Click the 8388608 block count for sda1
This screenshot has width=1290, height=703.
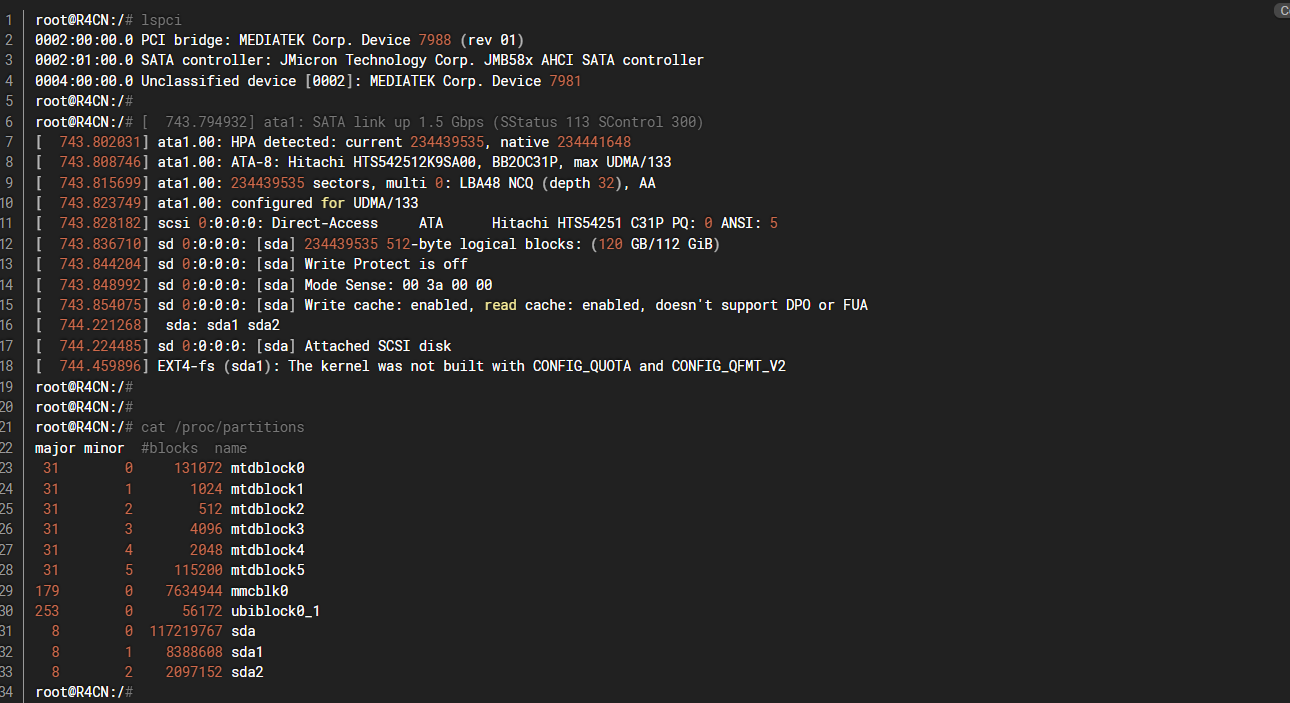click(193, 652)
